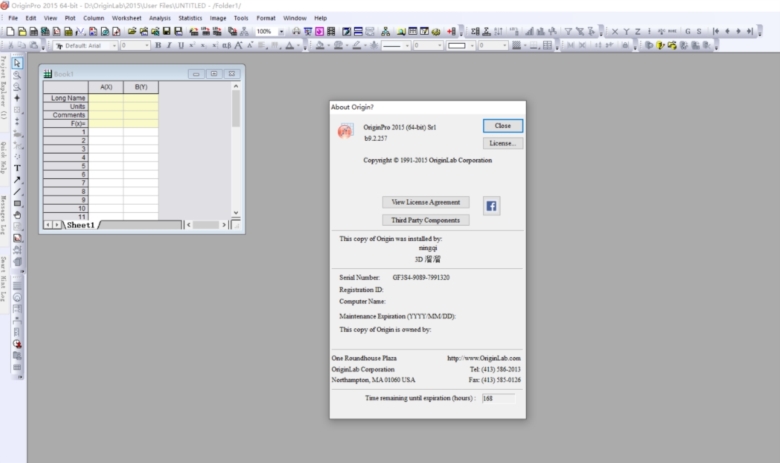The width and height of the screenshot is (780, 463).
Task: Click the Serial Number value text
Action: 421,278
